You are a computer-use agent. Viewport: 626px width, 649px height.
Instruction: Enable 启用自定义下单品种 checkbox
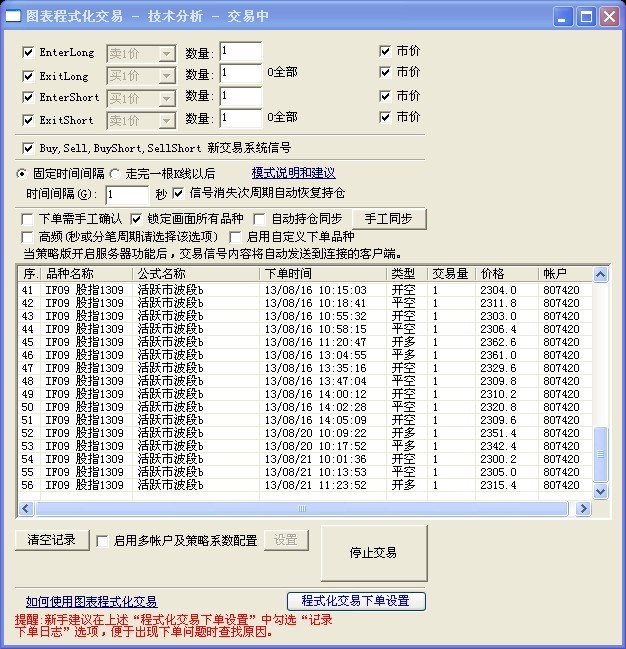[235, 237]
